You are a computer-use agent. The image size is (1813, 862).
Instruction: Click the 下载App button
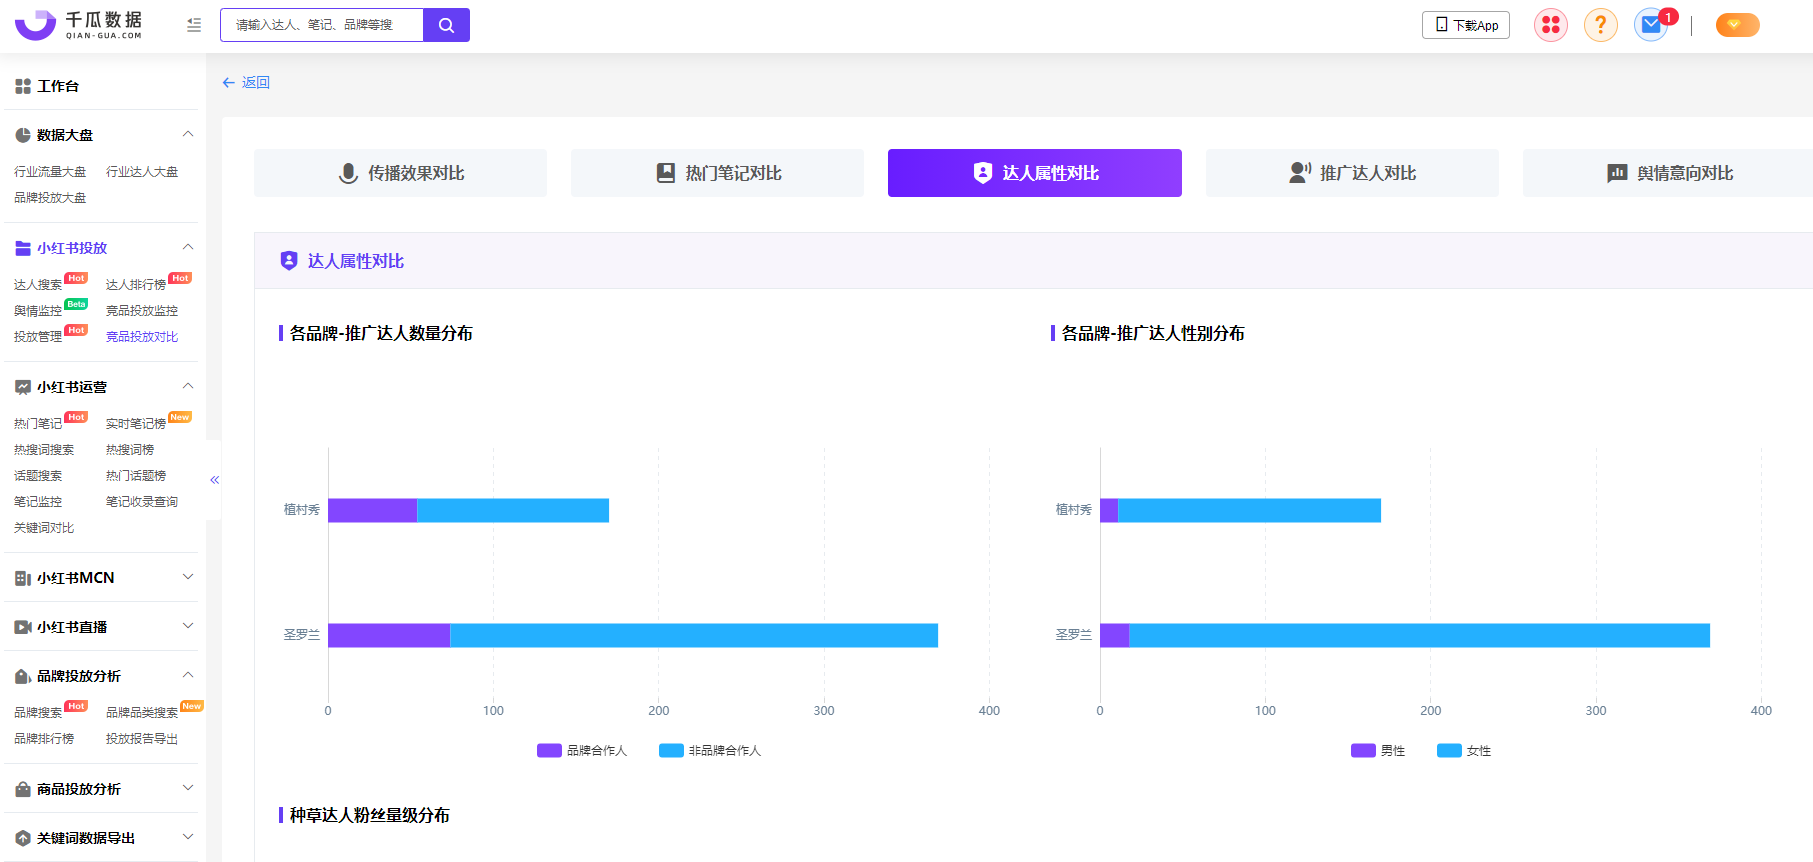point(1466,25)
